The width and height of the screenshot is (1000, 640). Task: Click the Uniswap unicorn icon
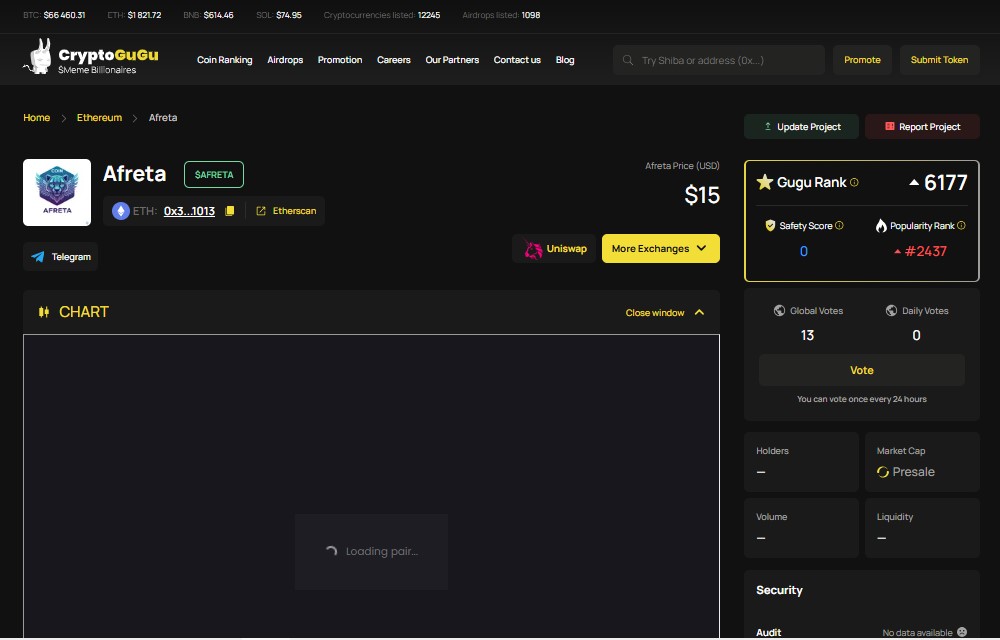533,249
